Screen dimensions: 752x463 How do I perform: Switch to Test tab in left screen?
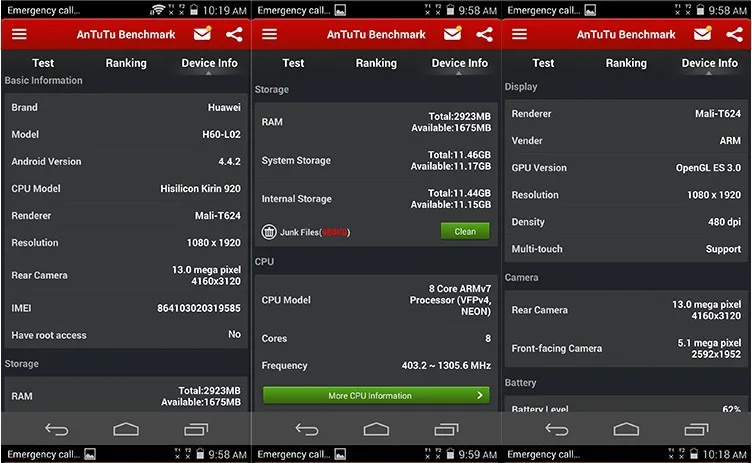pos(43,63)
